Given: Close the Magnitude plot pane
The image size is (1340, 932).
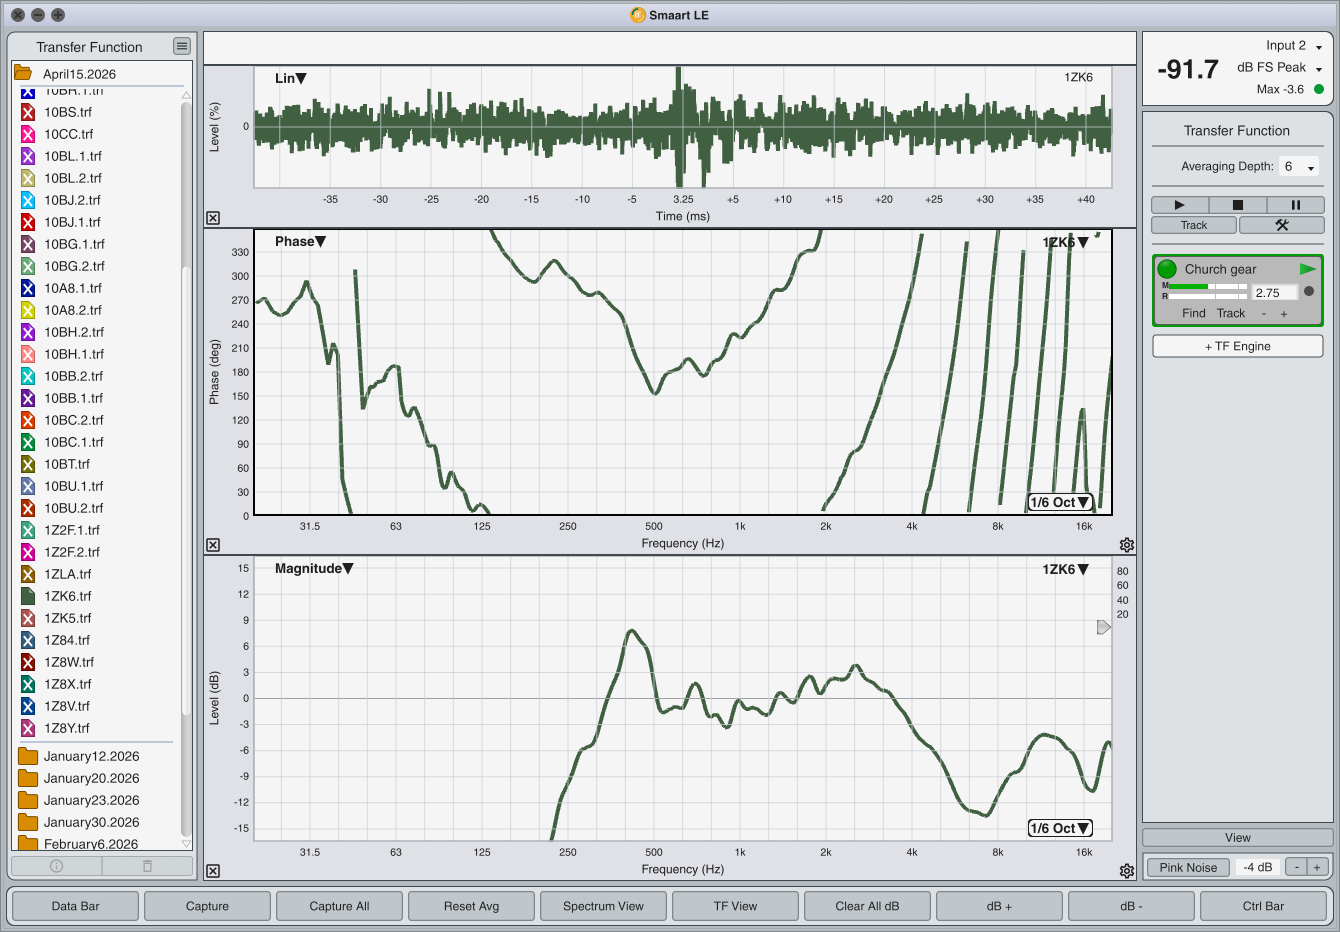Looking at the screenshot, I should coord(213,871).
